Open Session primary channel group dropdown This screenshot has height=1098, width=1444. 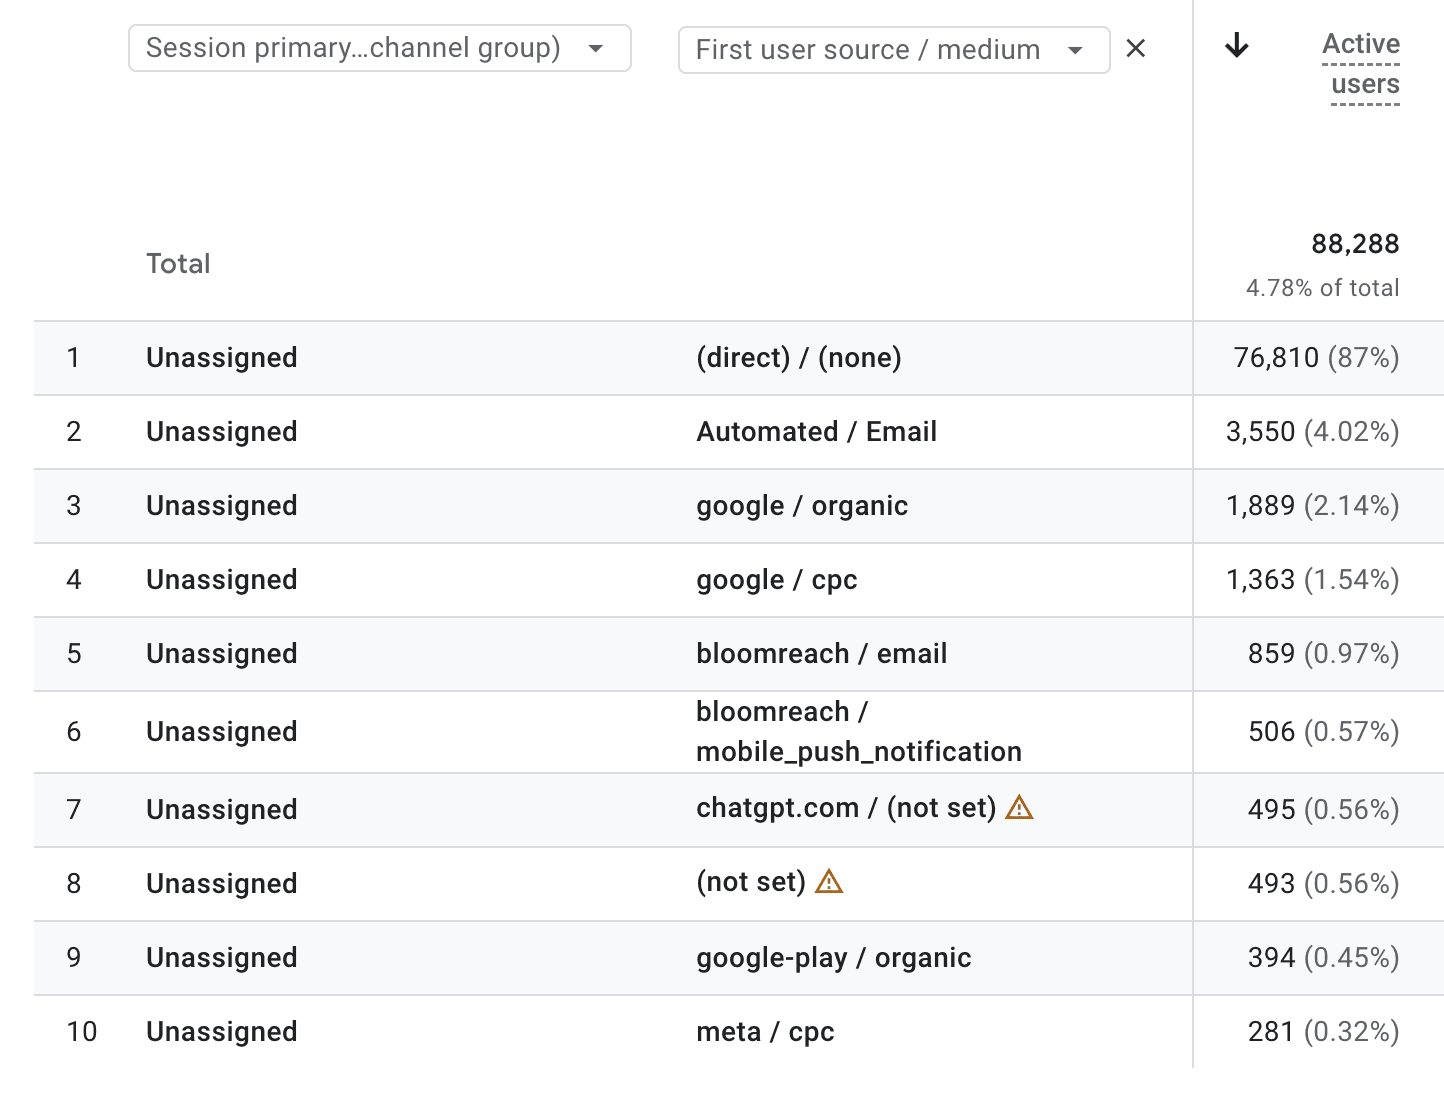click(380, 48)
